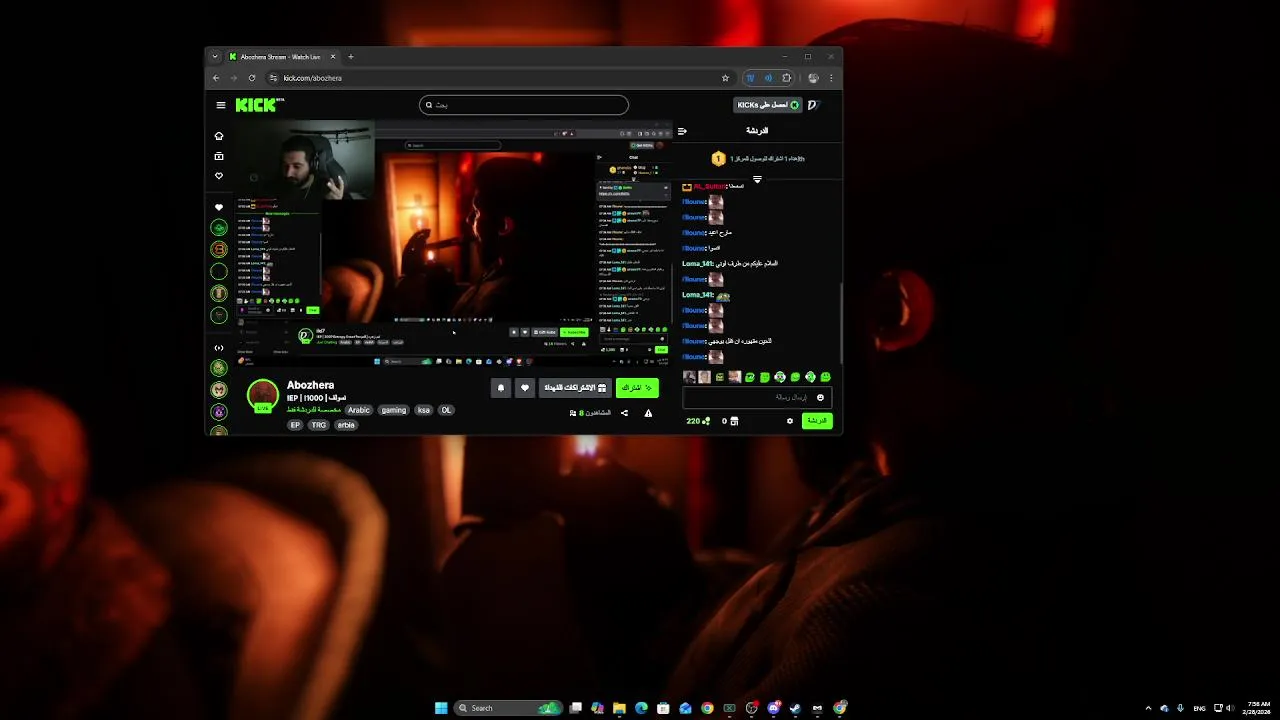Click the Gift Subscriptions button
The image size is (1280, 720).
coord(575,388)
